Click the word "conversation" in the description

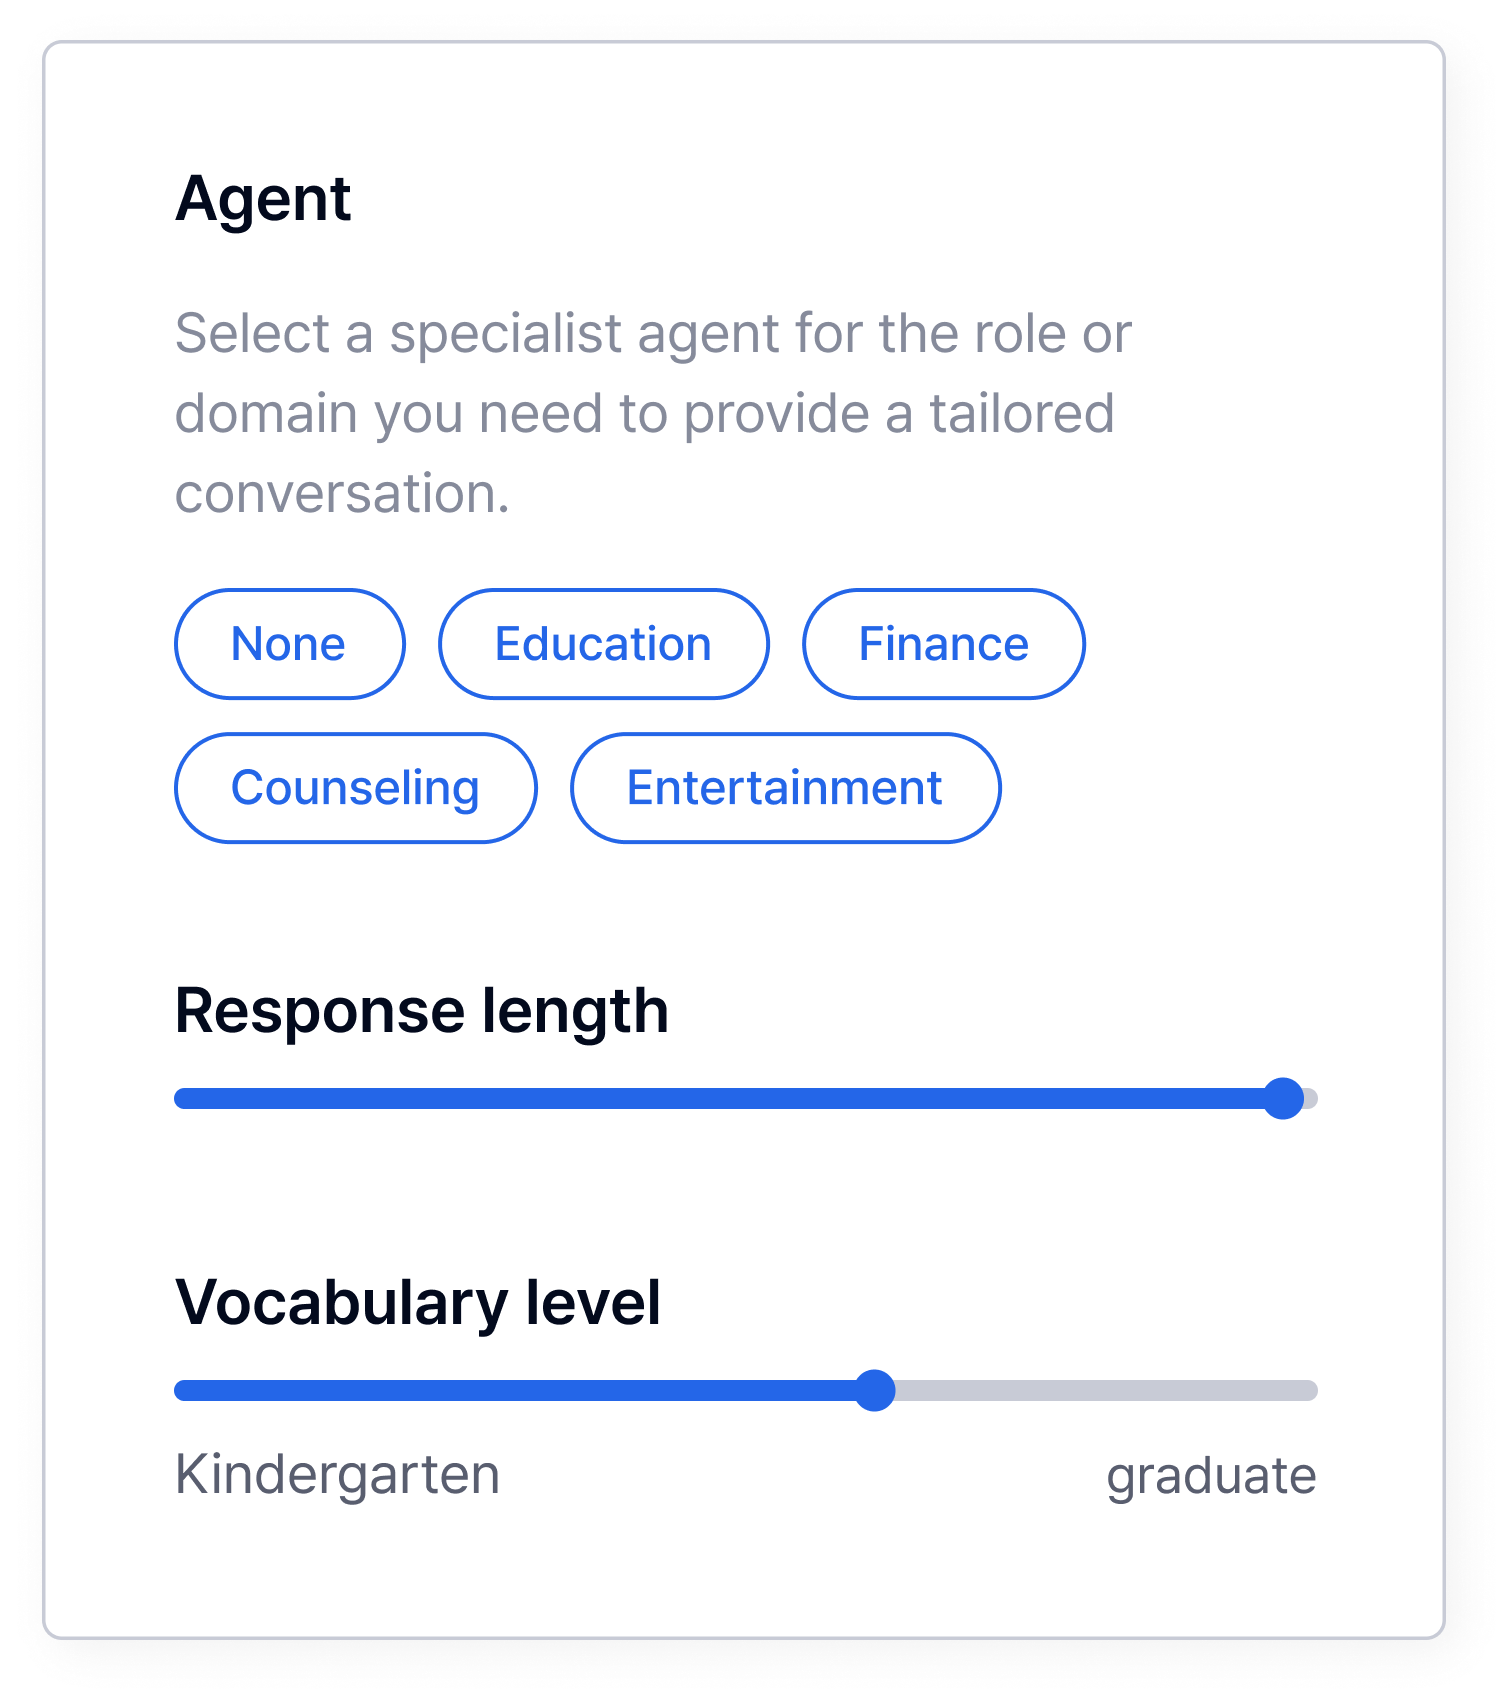click(336, 493)
